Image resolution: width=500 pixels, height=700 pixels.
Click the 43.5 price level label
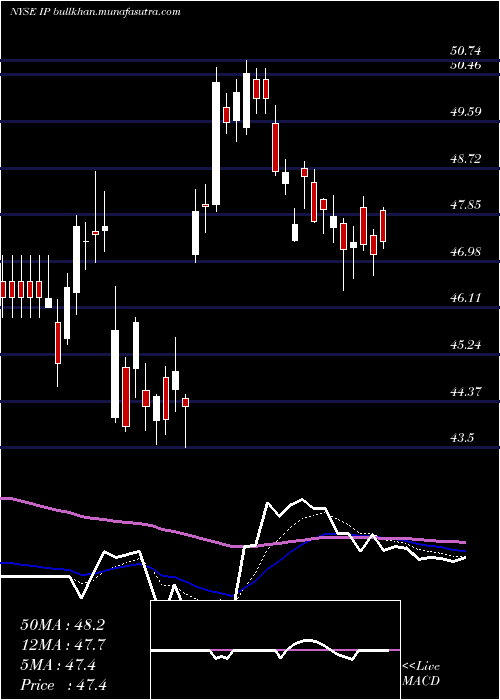(x=462, y=438)
